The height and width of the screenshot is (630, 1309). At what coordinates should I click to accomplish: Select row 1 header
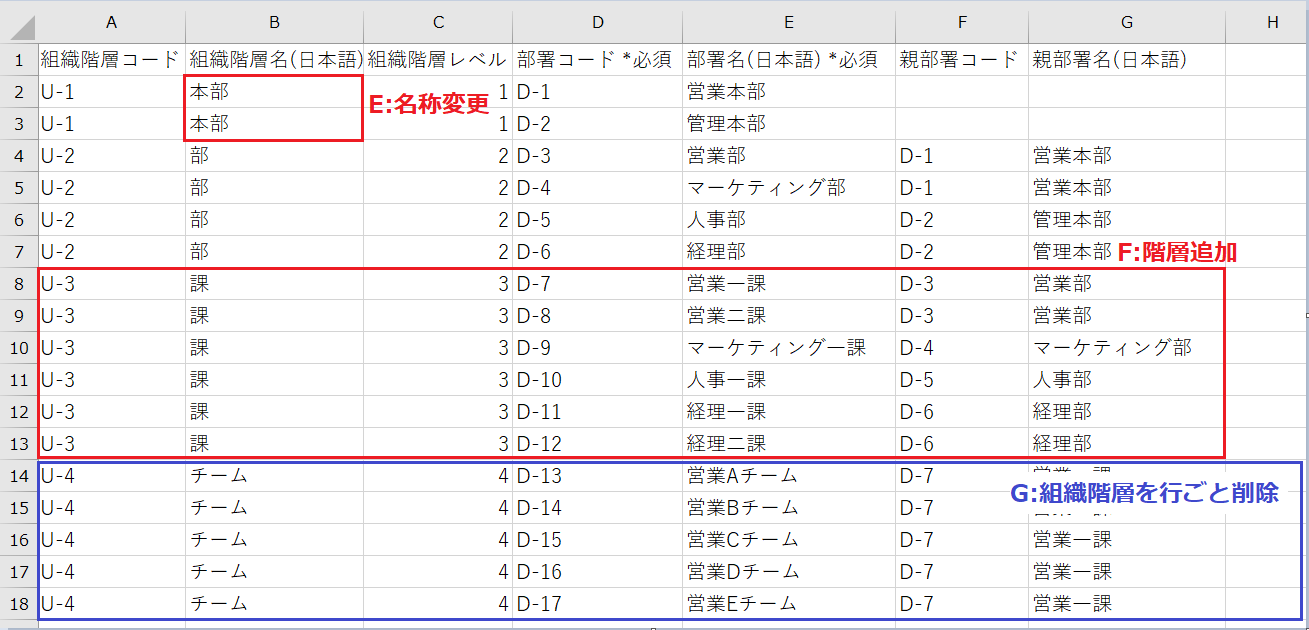click(x=19, y=60)
